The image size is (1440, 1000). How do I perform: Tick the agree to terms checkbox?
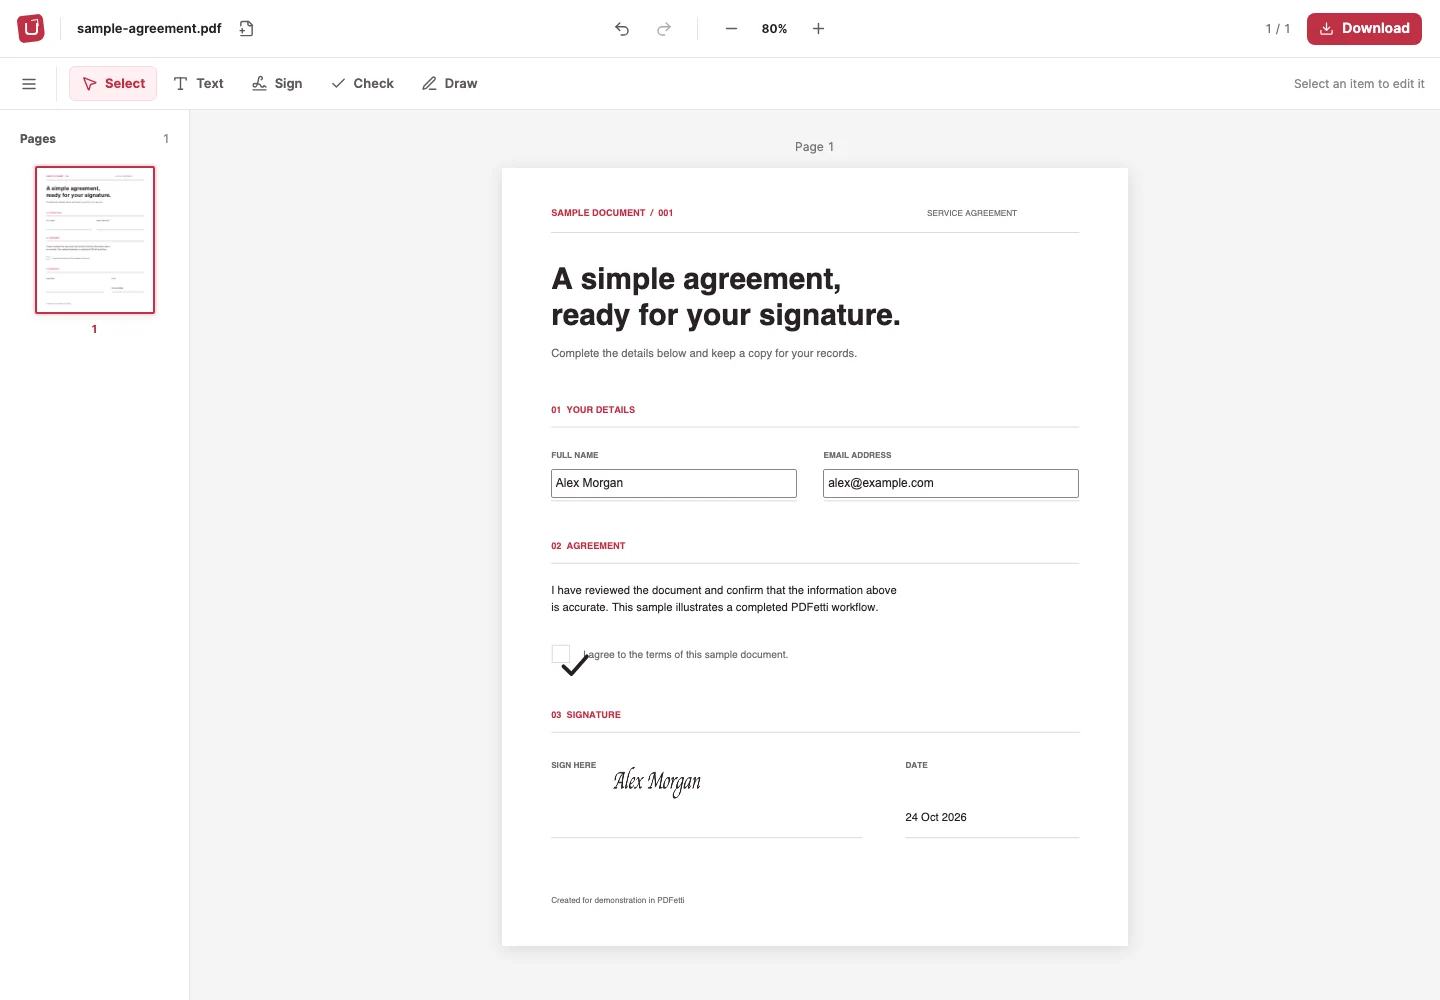(561, 654)
